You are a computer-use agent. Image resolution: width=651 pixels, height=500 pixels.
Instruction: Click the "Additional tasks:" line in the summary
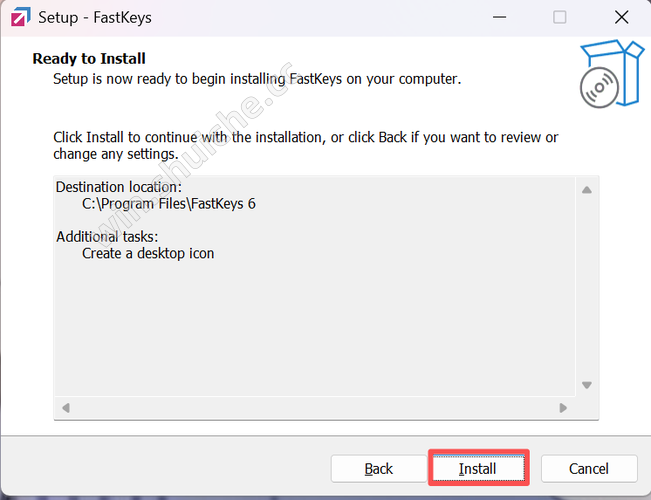pos(107,237)
